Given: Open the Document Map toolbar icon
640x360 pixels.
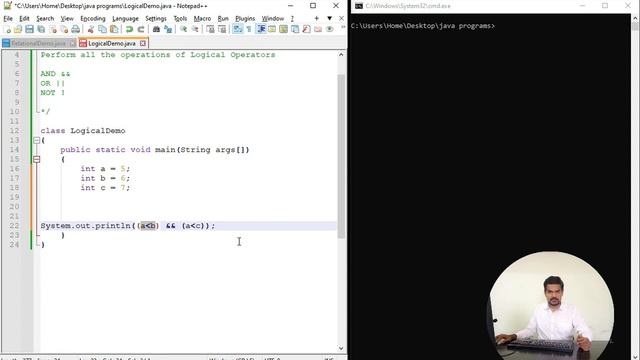Looking at the screenshot, I should (x=283, y=29).
